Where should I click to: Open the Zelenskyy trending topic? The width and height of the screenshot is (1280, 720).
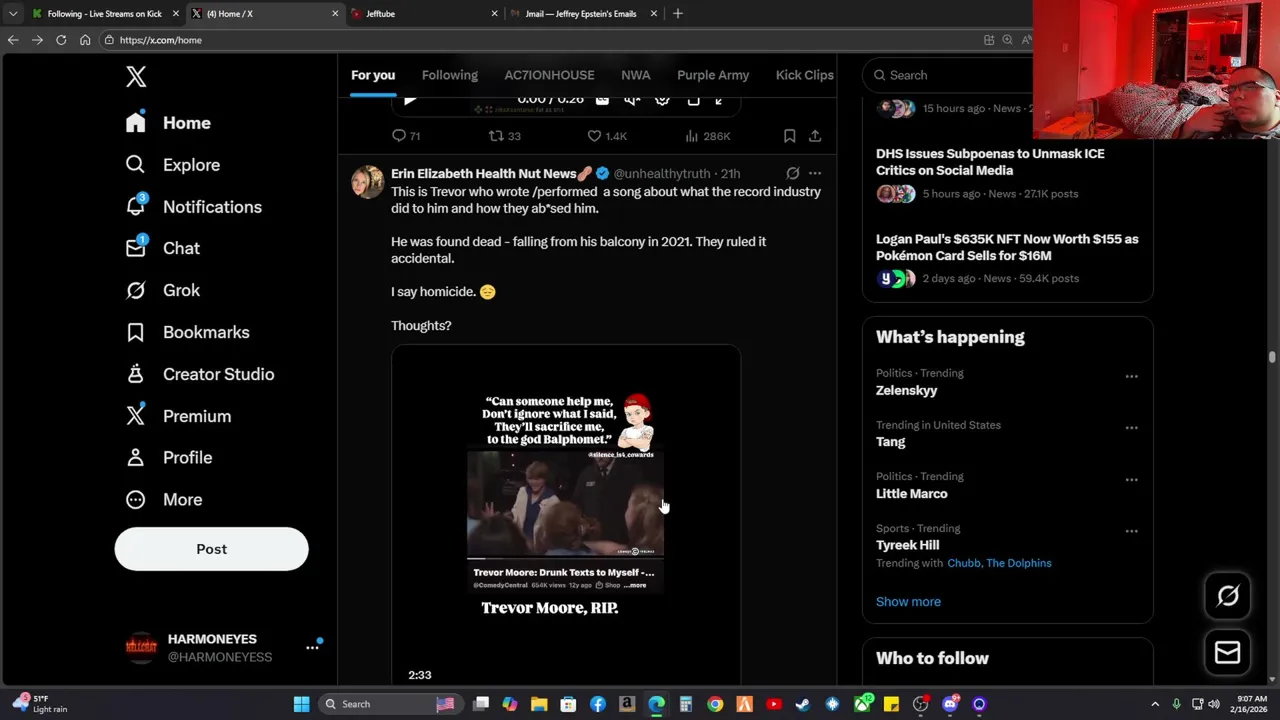click(907, 391)
